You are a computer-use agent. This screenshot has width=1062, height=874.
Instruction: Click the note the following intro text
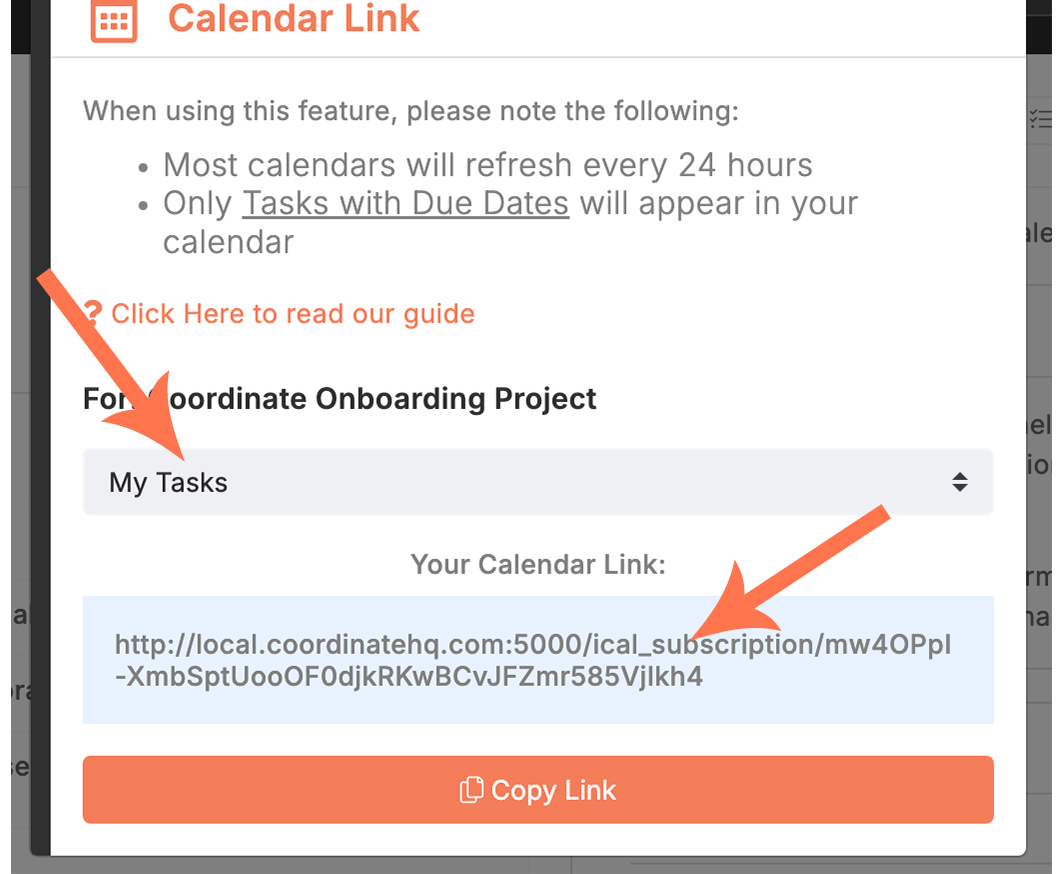tap(410, 111)
